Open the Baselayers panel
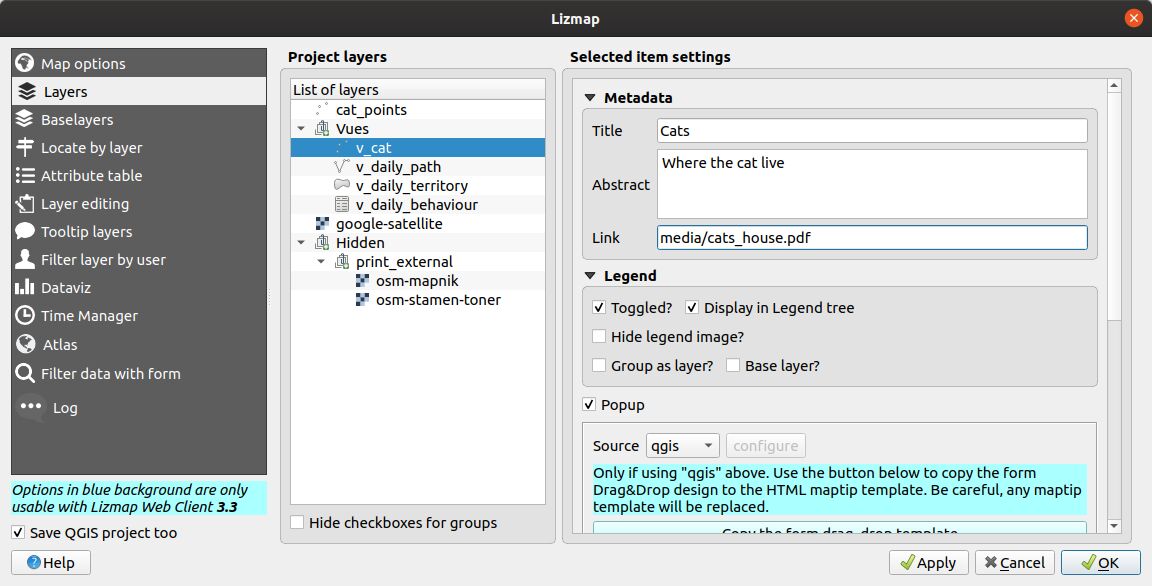This screenshot has height=586, width=1152. coord(139,119)
